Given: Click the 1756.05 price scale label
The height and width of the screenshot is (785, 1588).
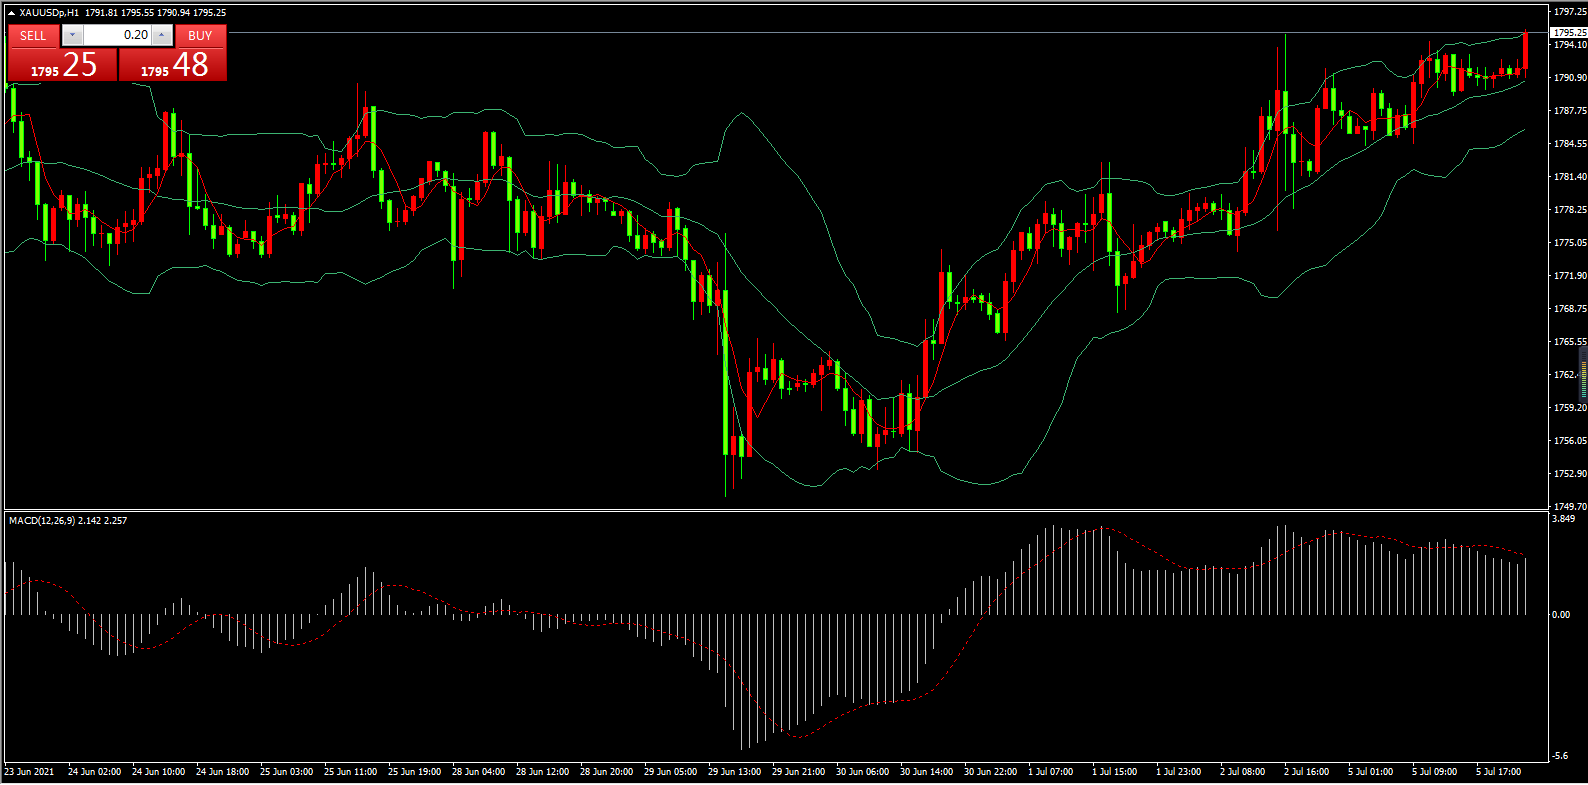Looking at the screenshot, I should 1569,441.
